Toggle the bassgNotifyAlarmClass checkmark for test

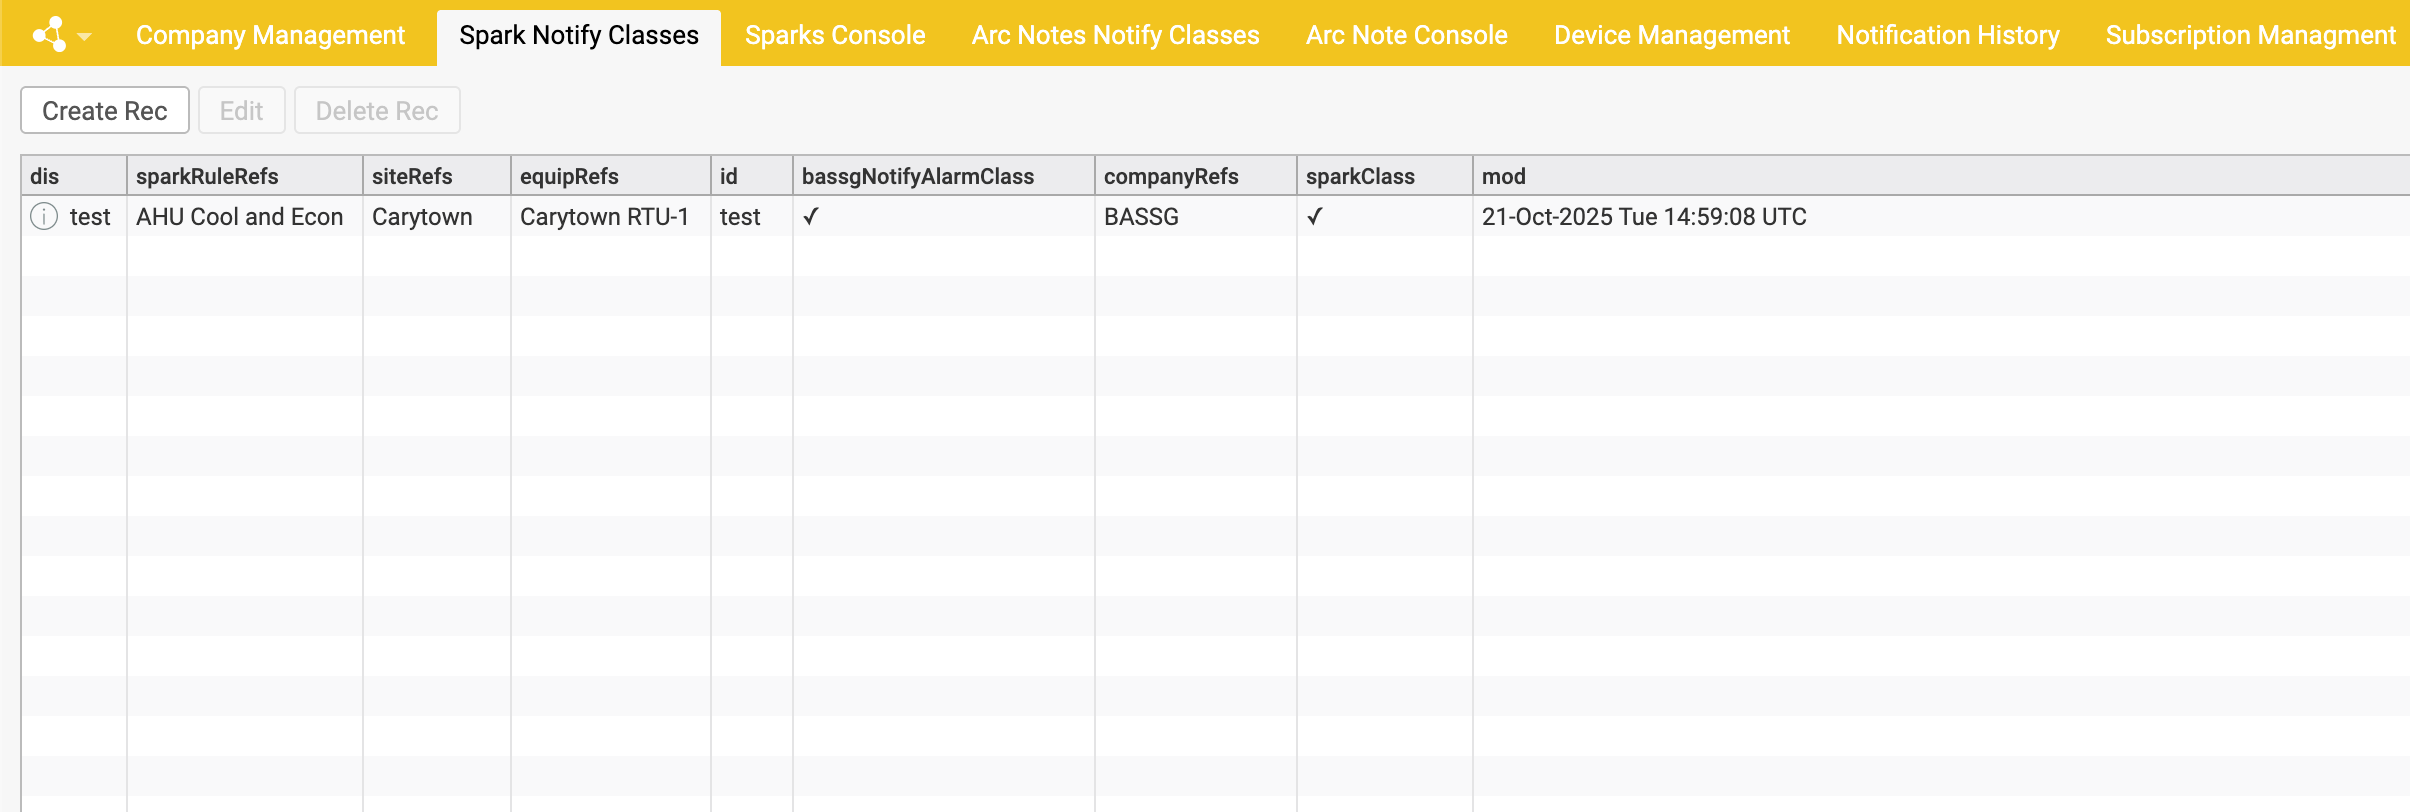point(811,216)
